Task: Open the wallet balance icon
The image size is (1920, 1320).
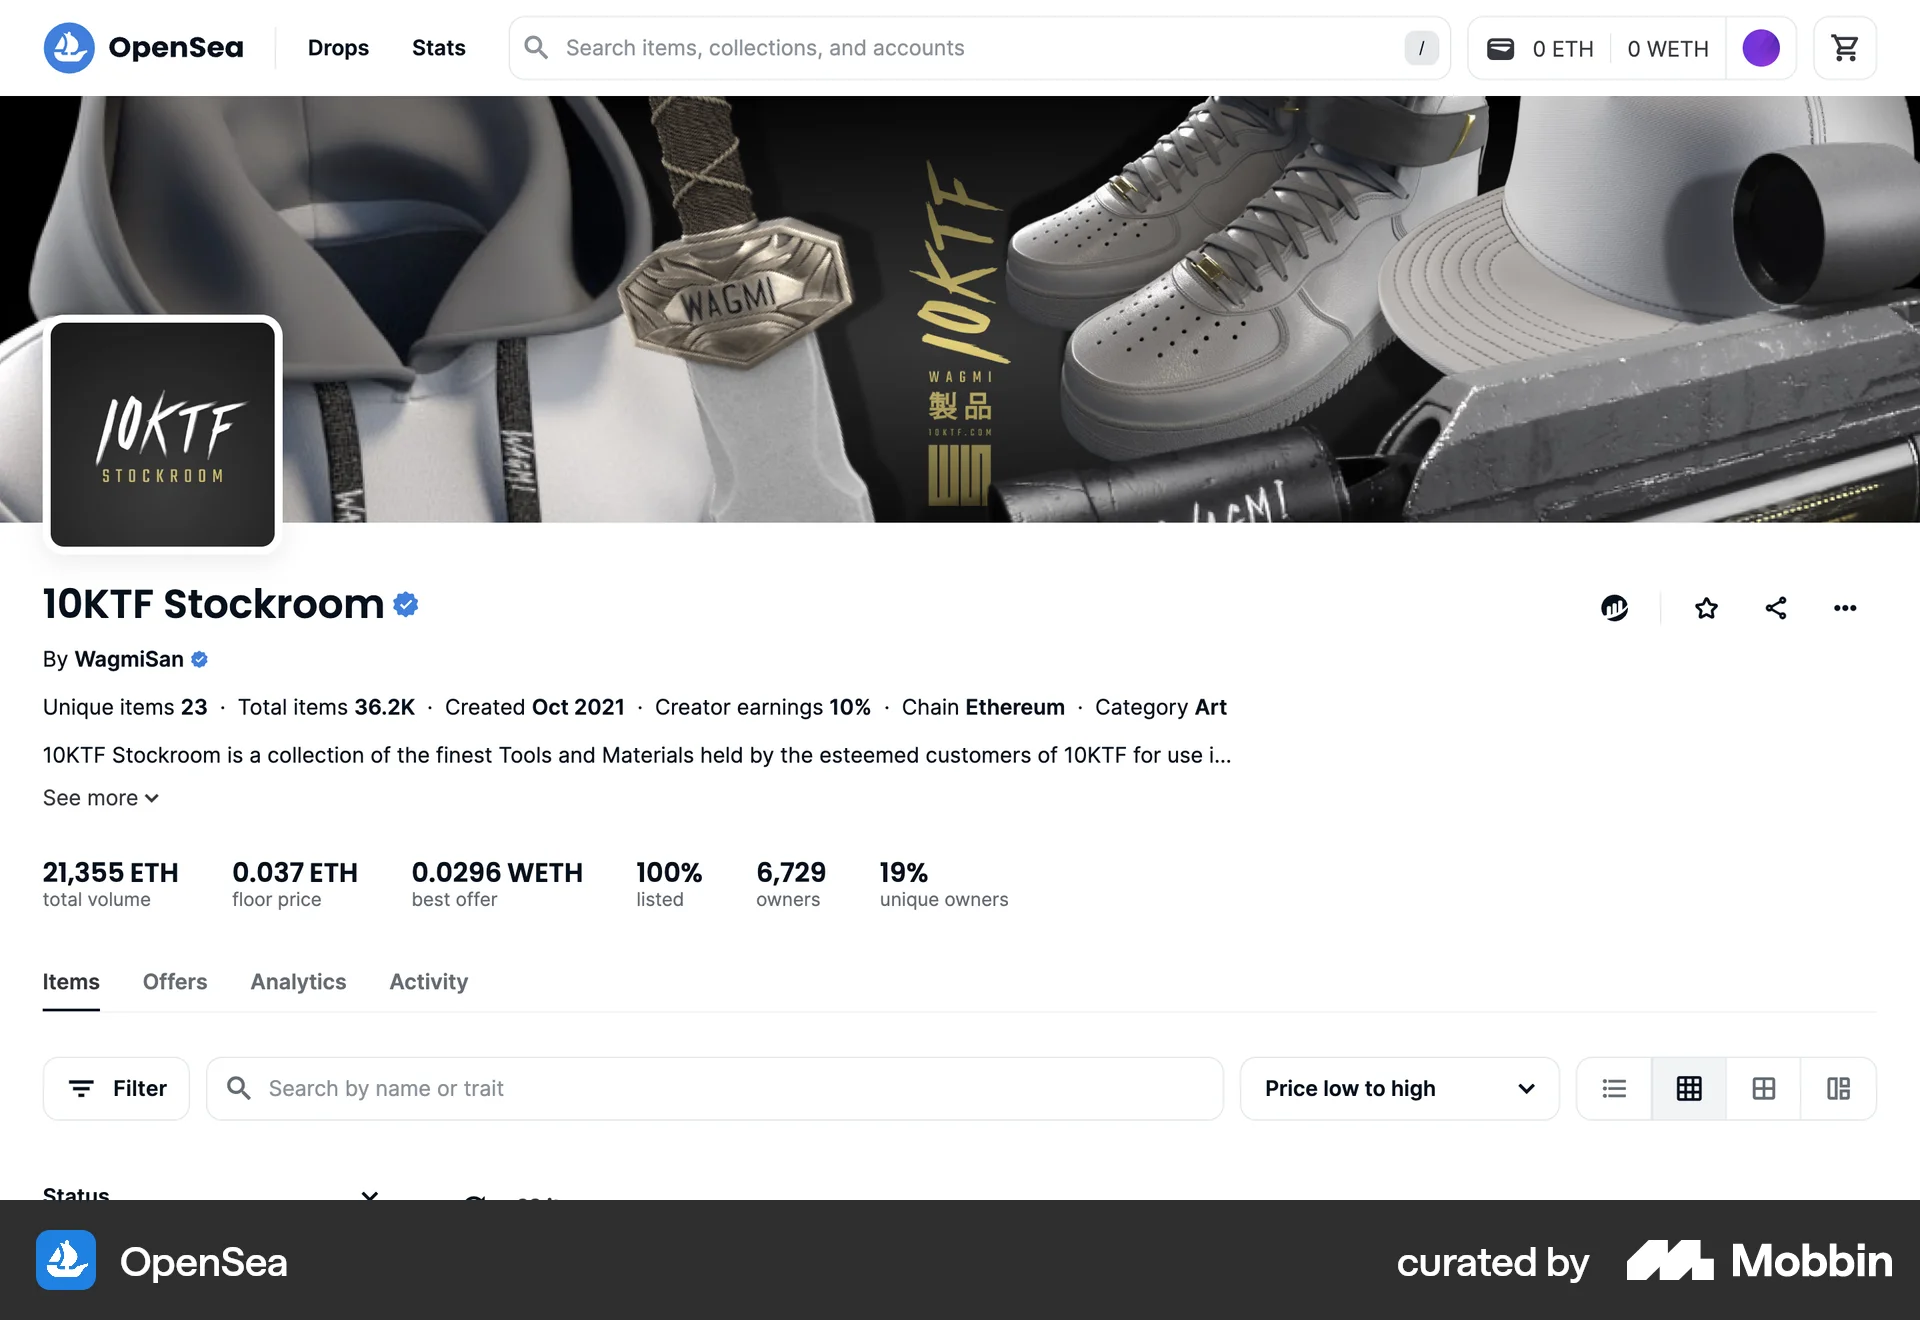Action: (1500, 48)
